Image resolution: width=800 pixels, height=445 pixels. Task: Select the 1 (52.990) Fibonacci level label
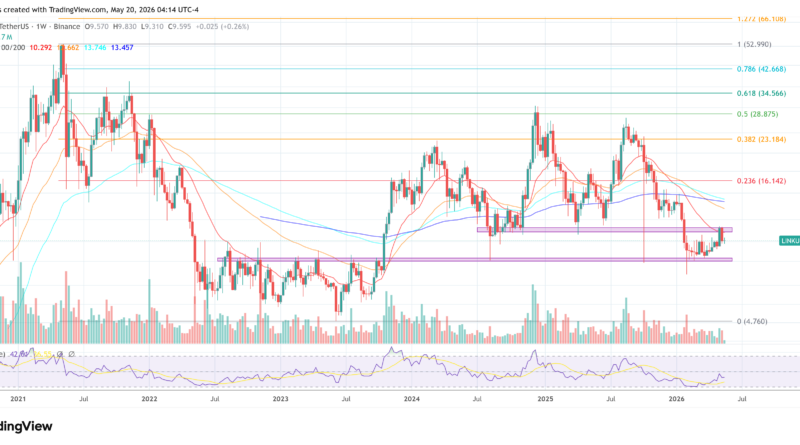pyautogui.click(x=754, y=44)
